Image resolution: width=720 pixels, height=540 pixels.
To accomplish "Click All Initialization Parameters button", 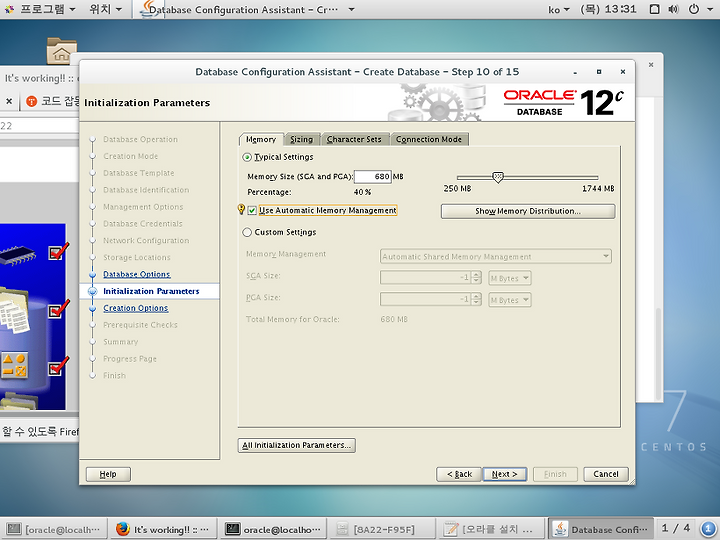I will pos(297,445).
